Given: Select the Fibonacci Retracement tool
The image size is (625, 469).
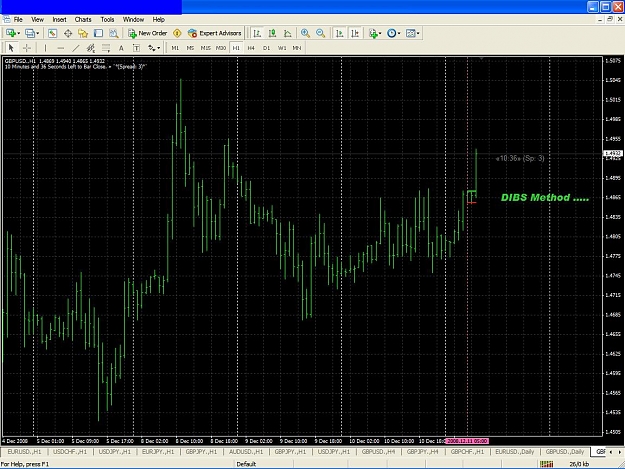Looking at the screenshot, I should point(106,48).
